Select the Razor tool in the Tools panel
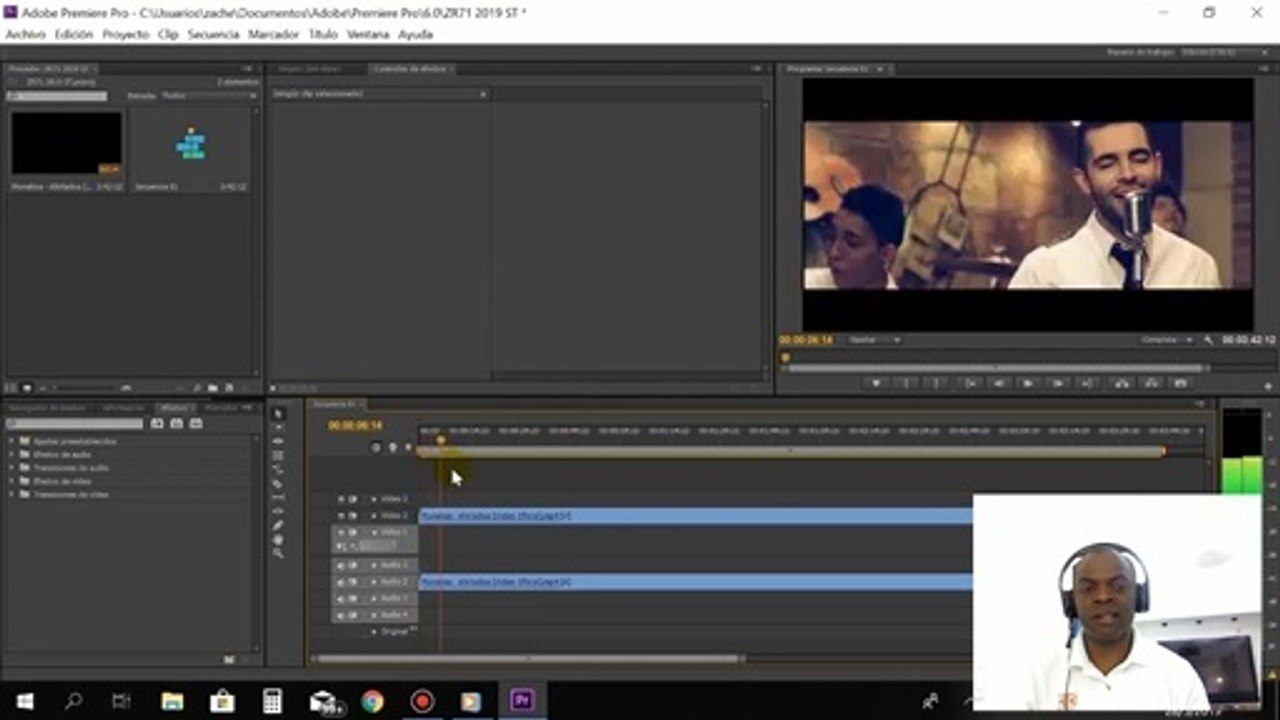1280x720 pixels. [278, 483]
